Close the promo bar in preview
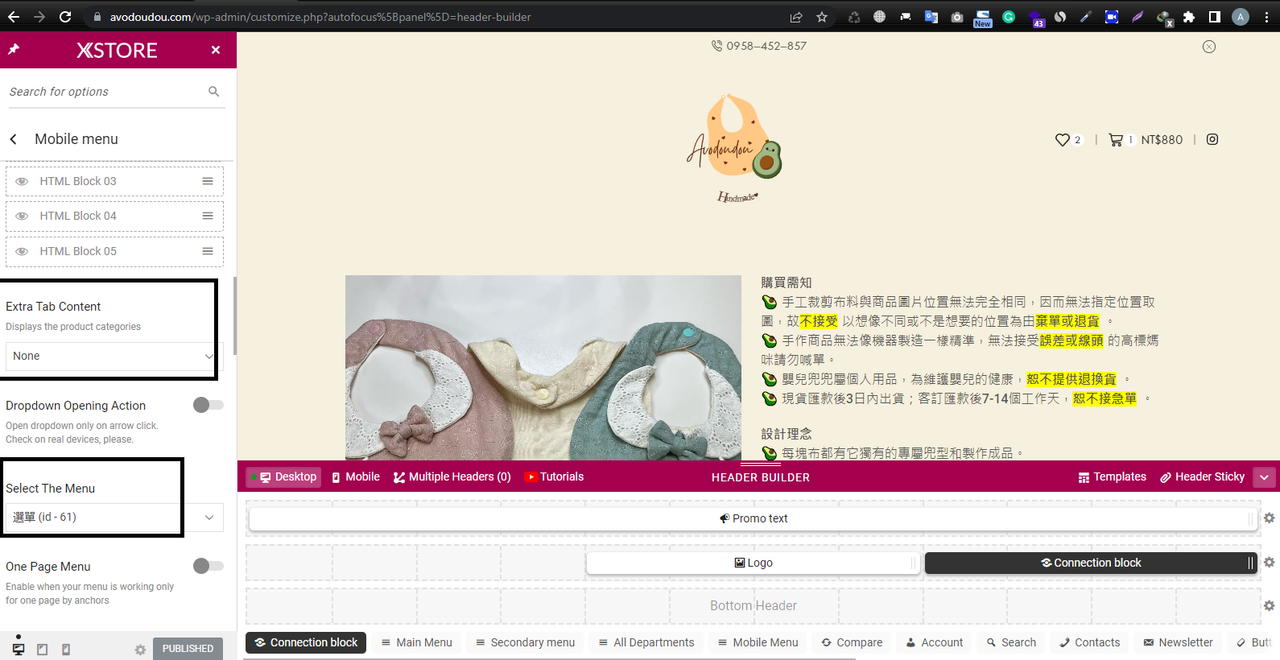1280x660 pixels. point(1209,46)
